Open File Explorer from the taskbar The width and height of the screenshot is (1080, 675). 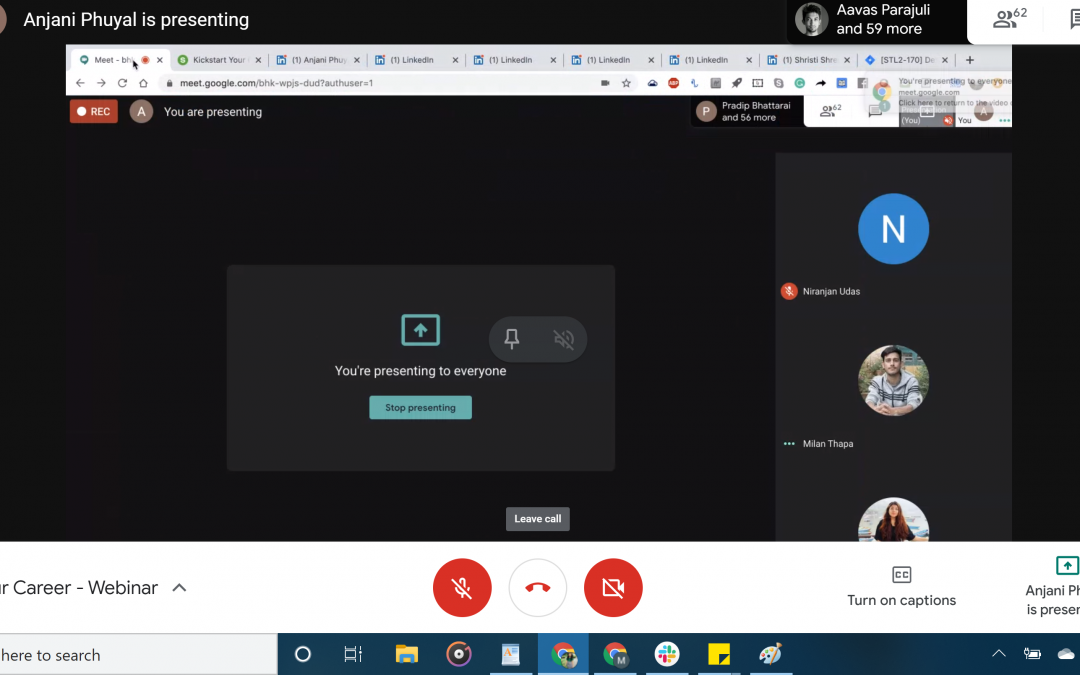pos(406,654)
